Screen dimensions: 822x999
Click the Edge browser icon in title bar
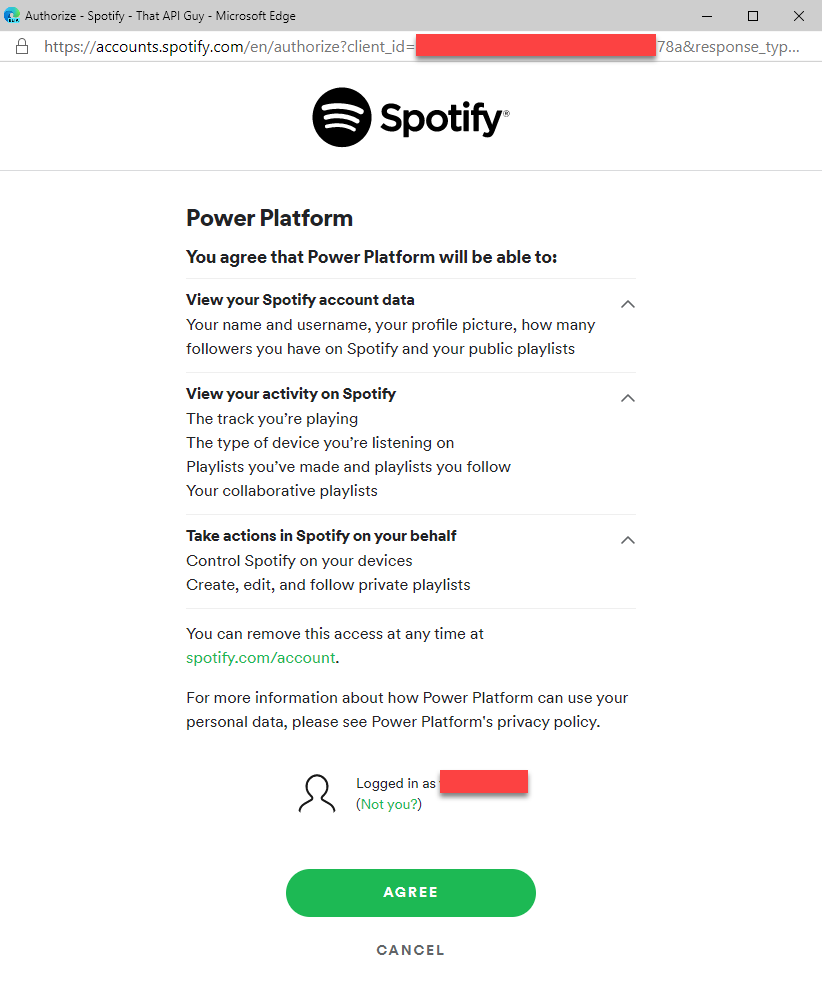tap(13, 16)
